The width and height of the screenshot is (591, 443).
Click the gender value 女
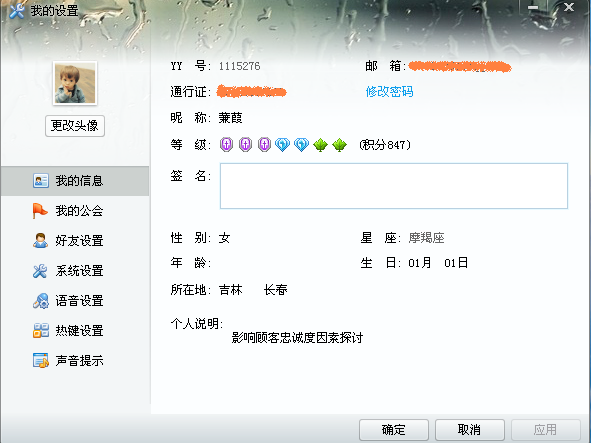click(224, 238)
